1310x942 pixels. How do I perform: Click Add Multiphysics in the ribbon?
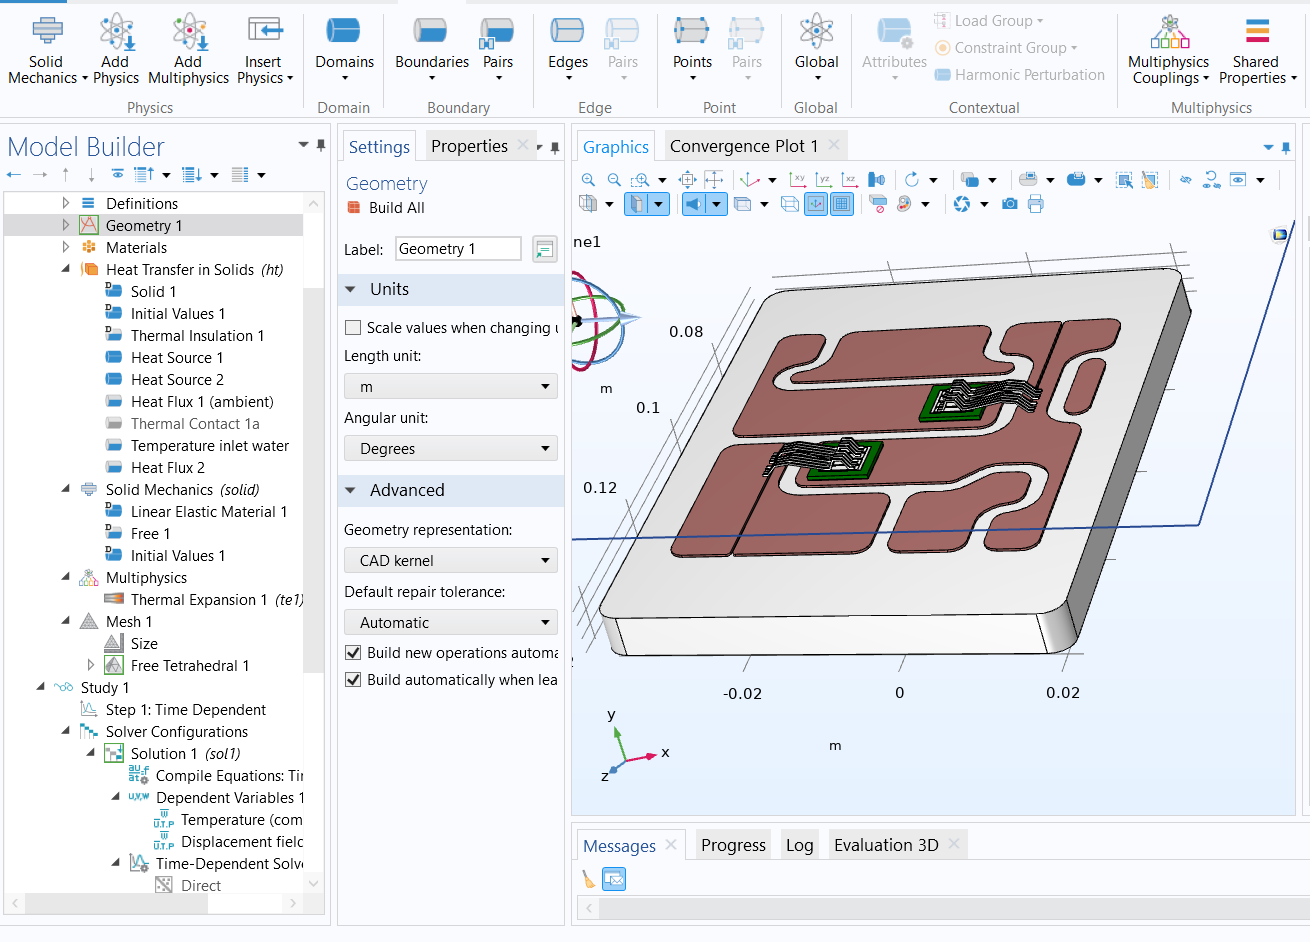coord(188,49)
